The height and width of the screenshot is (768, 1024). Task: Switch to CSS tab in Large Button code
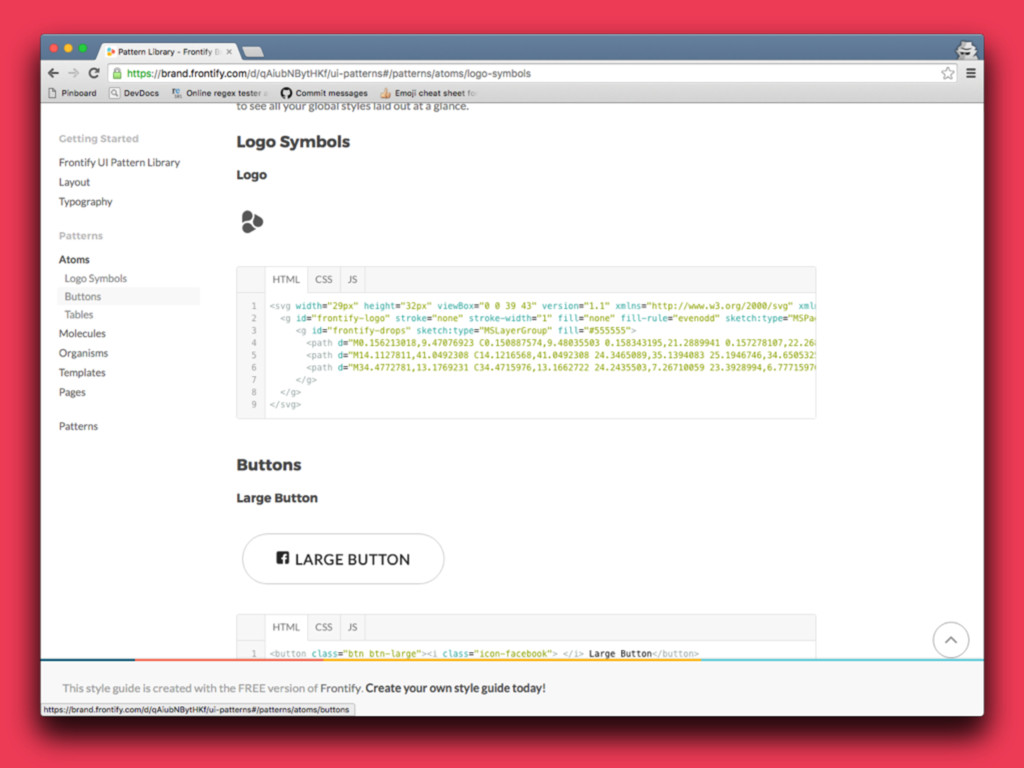point(324,627)
